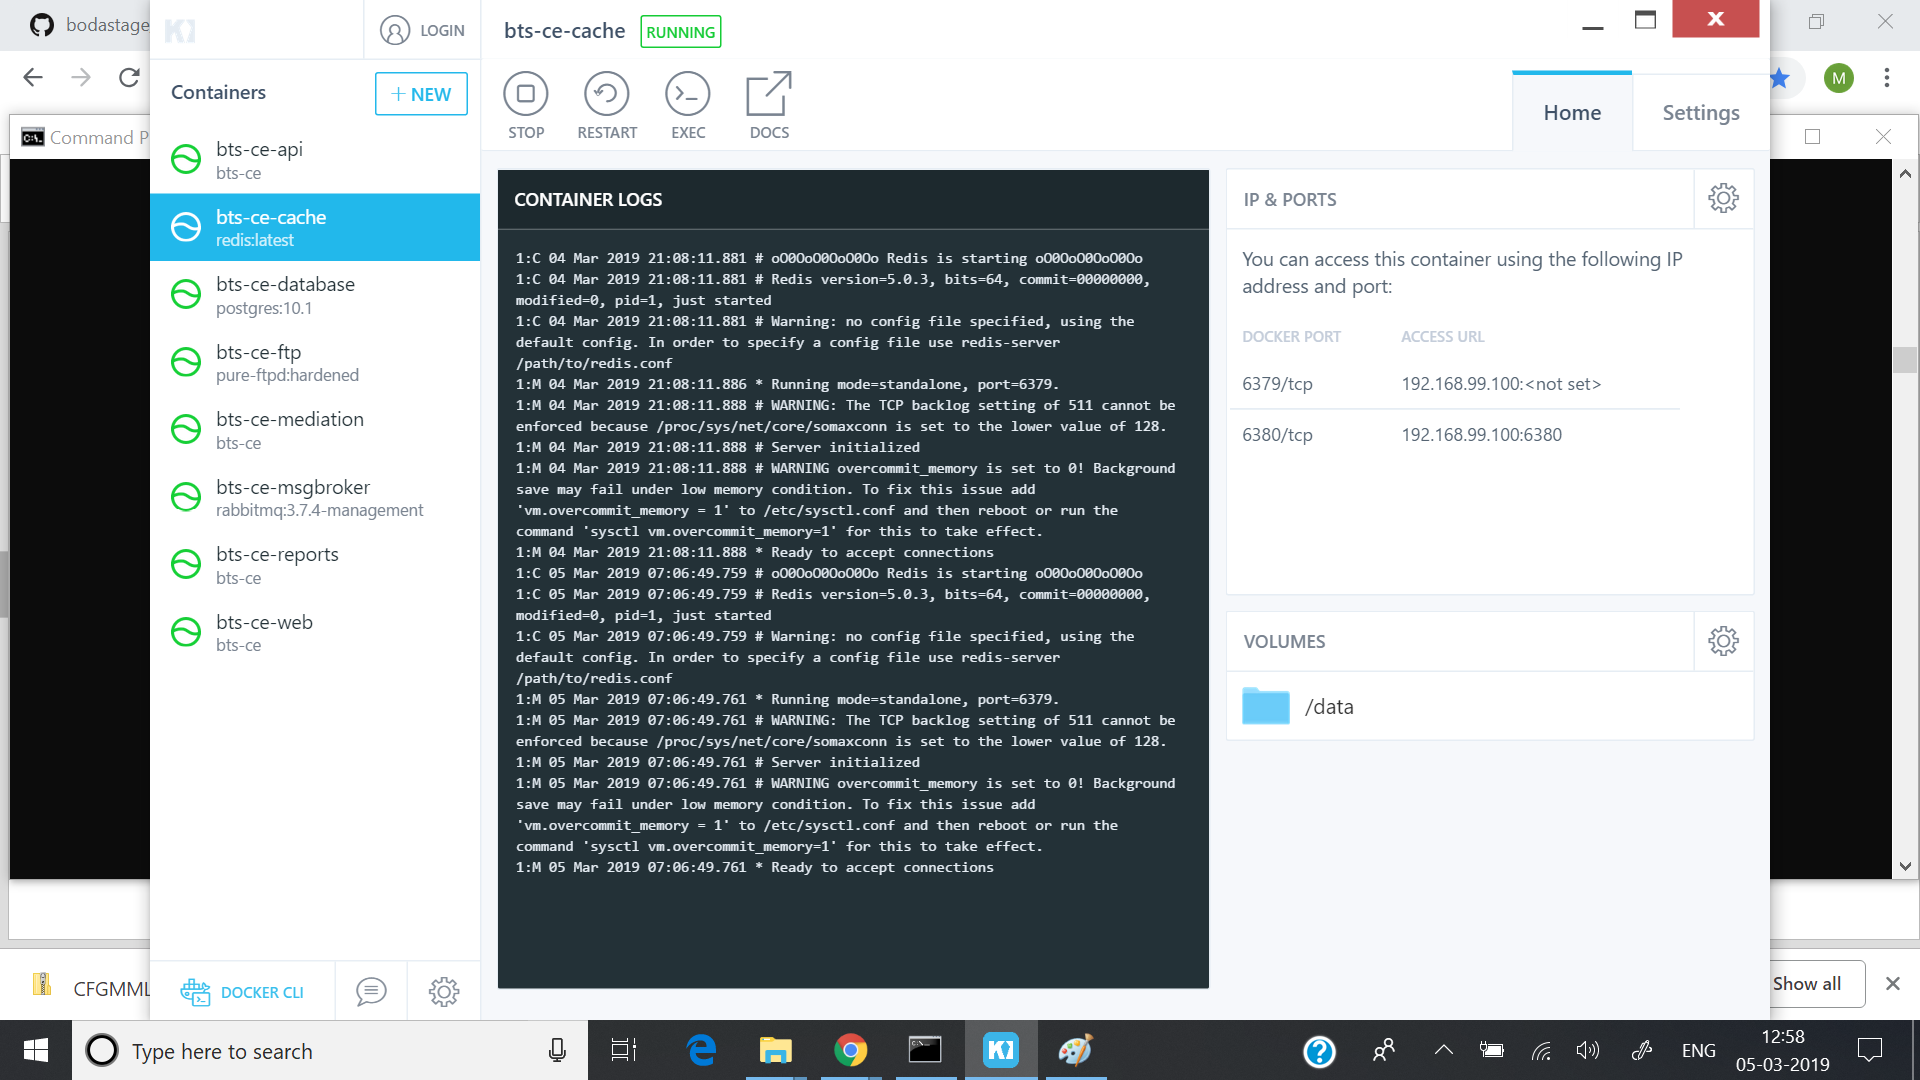Select bts-ce-reports container
Screen dimensions: 1920x1080
[315, 565]
